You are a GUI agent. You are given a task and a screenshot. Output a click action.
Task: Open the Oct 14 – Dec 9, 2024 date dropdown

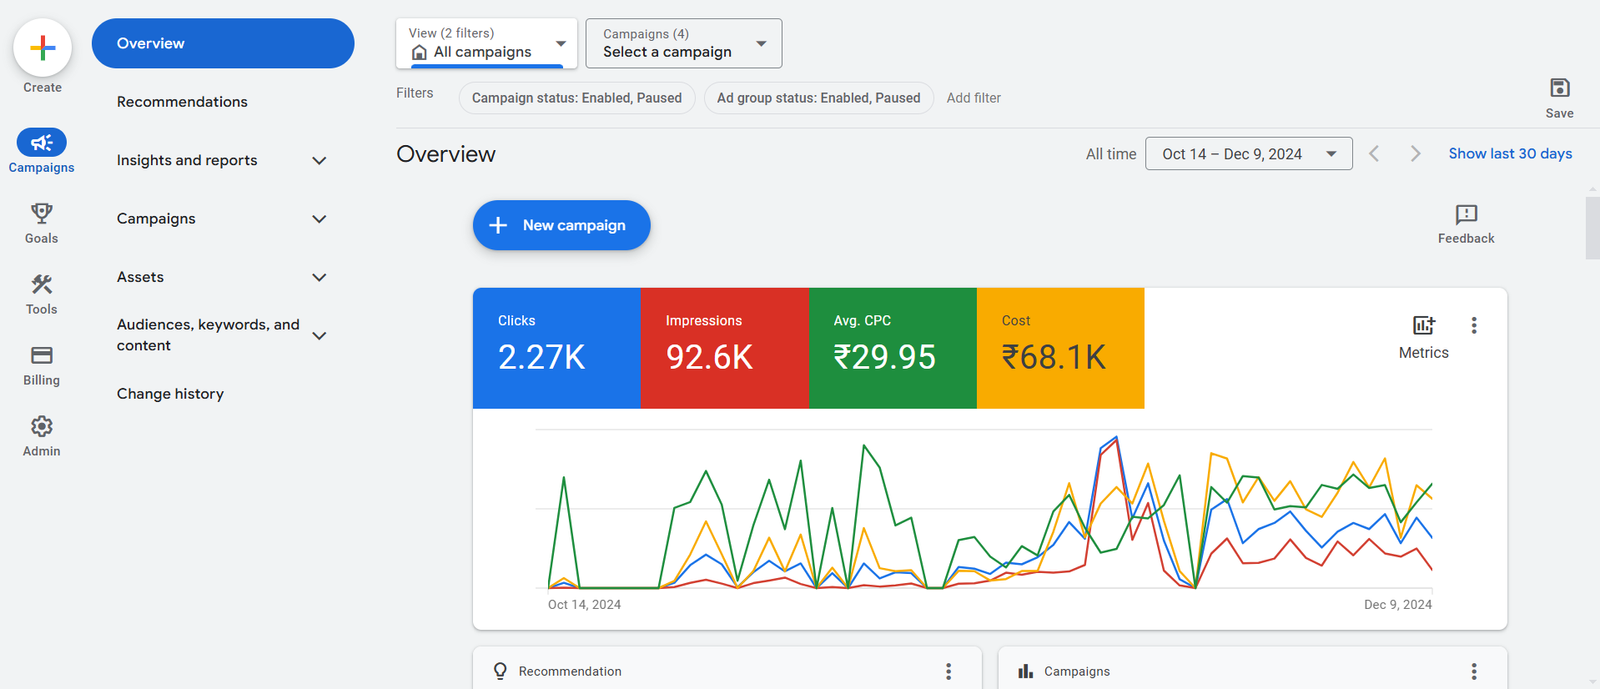pos(1248,153)
